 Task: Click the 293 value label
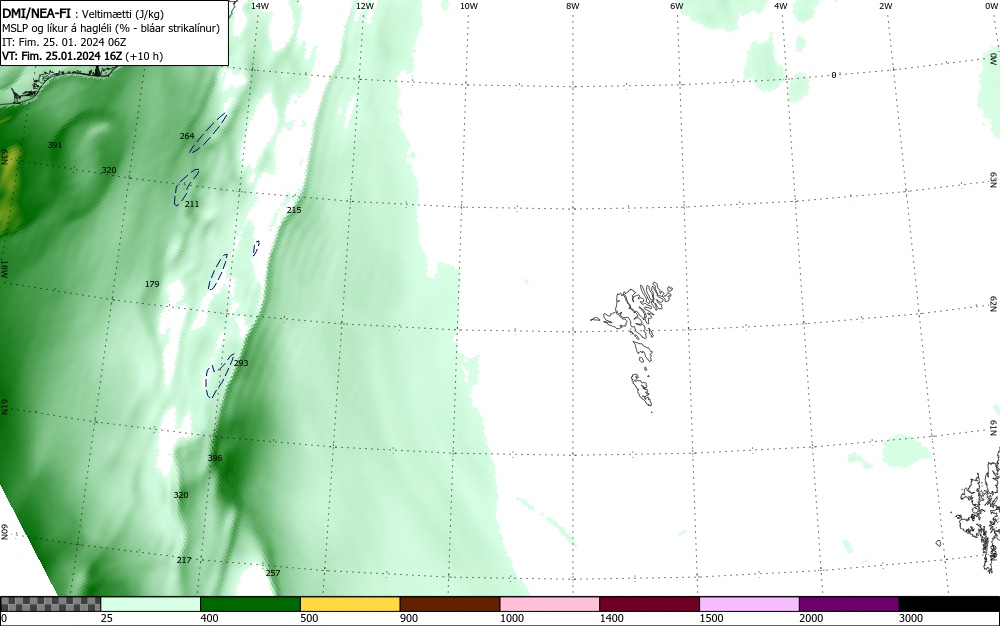coord(241,363)
